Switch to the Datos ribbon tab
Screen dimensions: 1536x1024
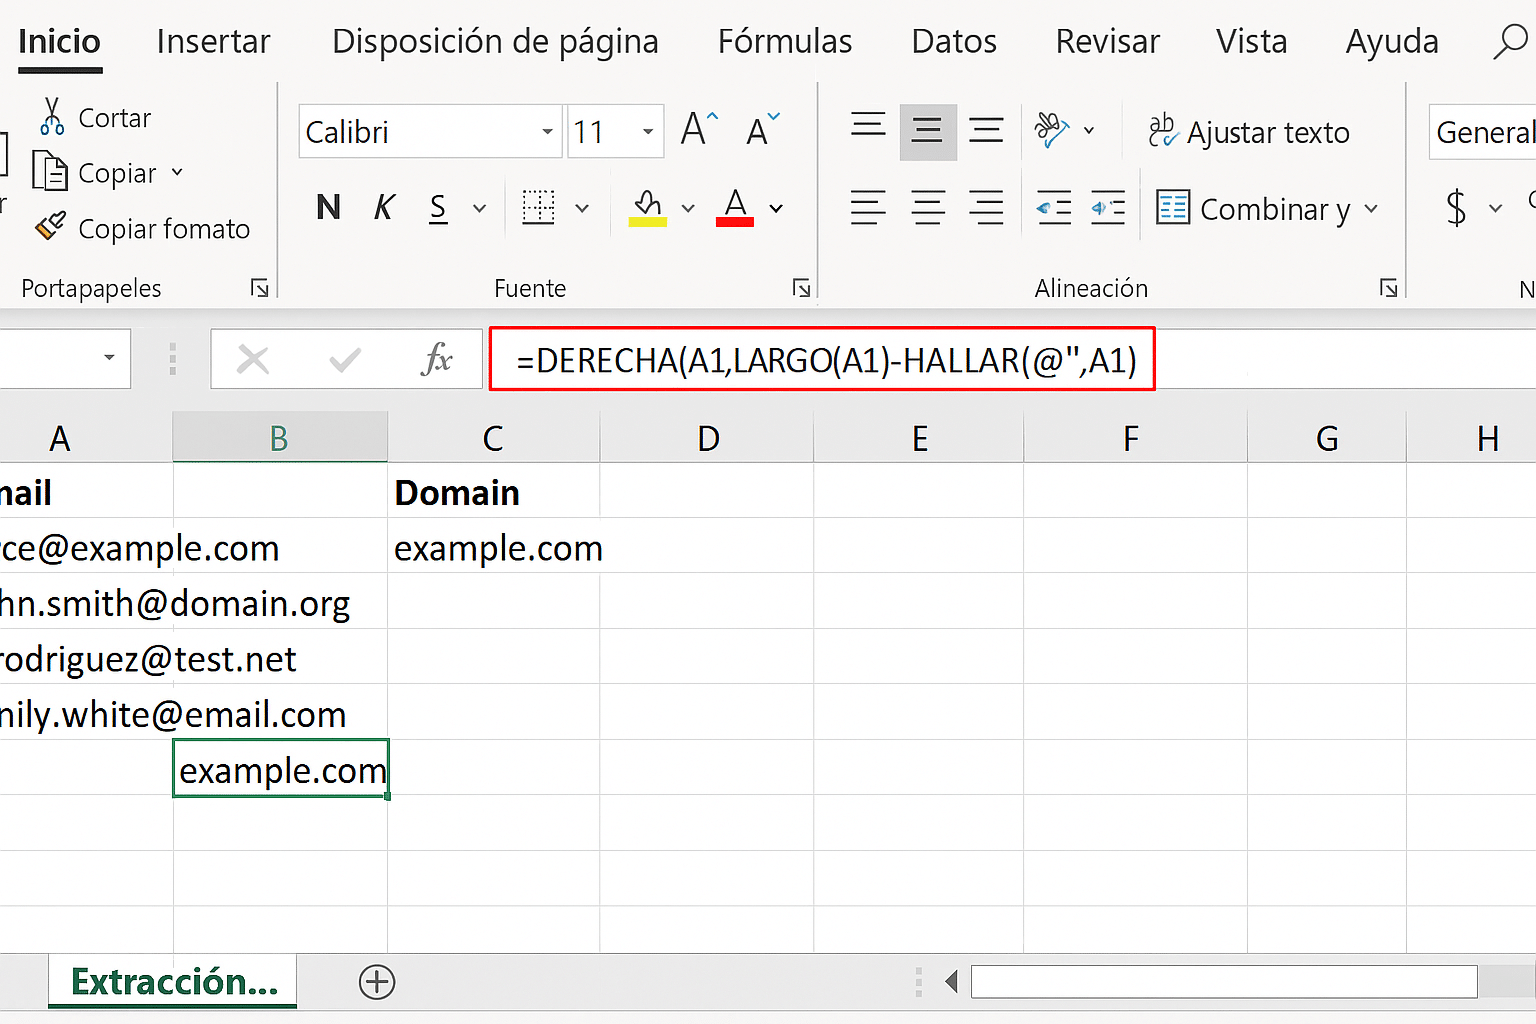[953, 42]
